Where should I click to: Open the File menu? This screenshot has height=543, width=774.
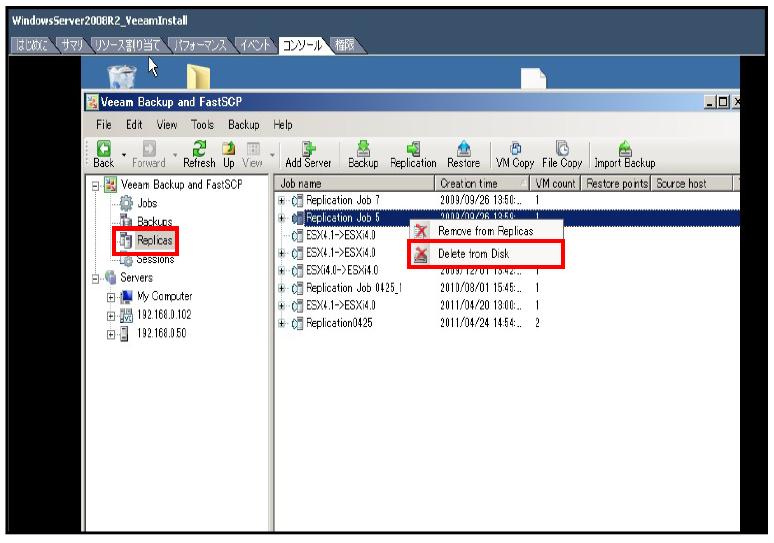pyautogui.click(x=104, y=125)
